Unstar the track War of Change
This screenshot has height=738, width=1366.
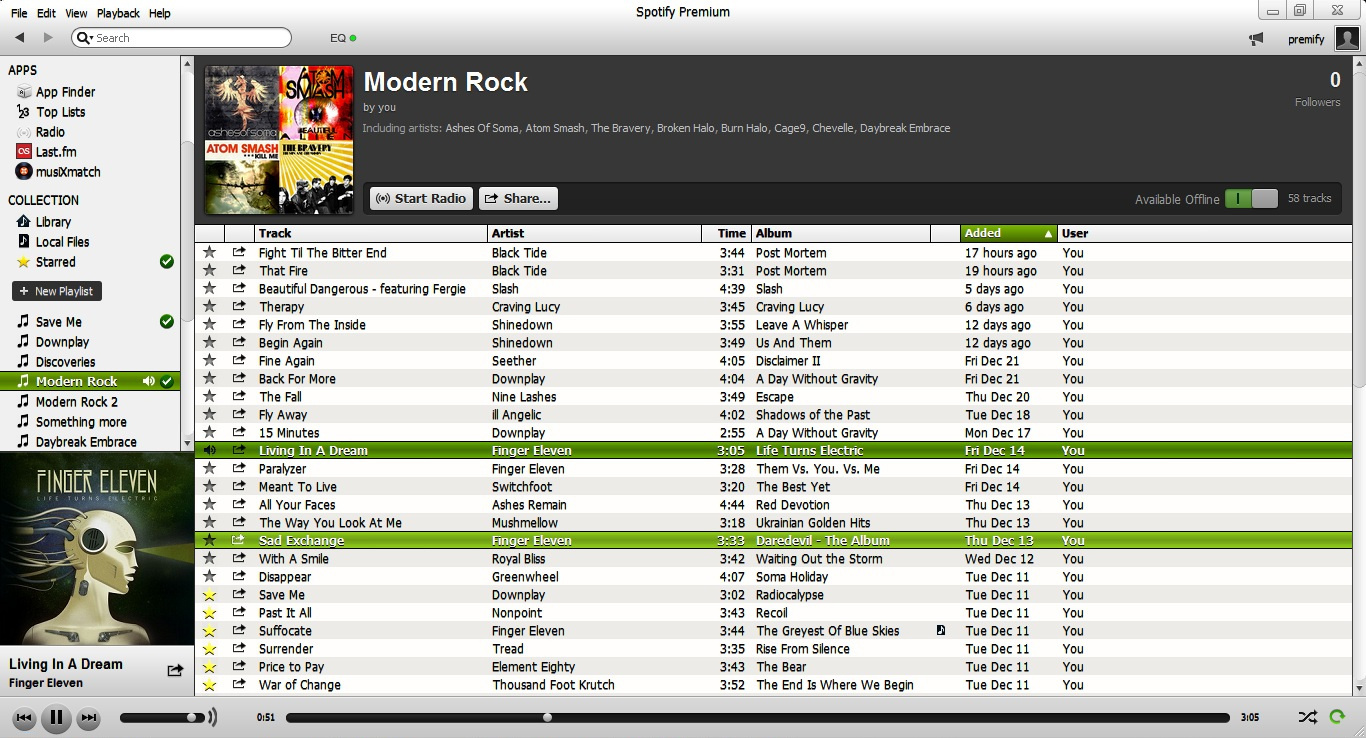pyautogui.click(x=209, y=685)
